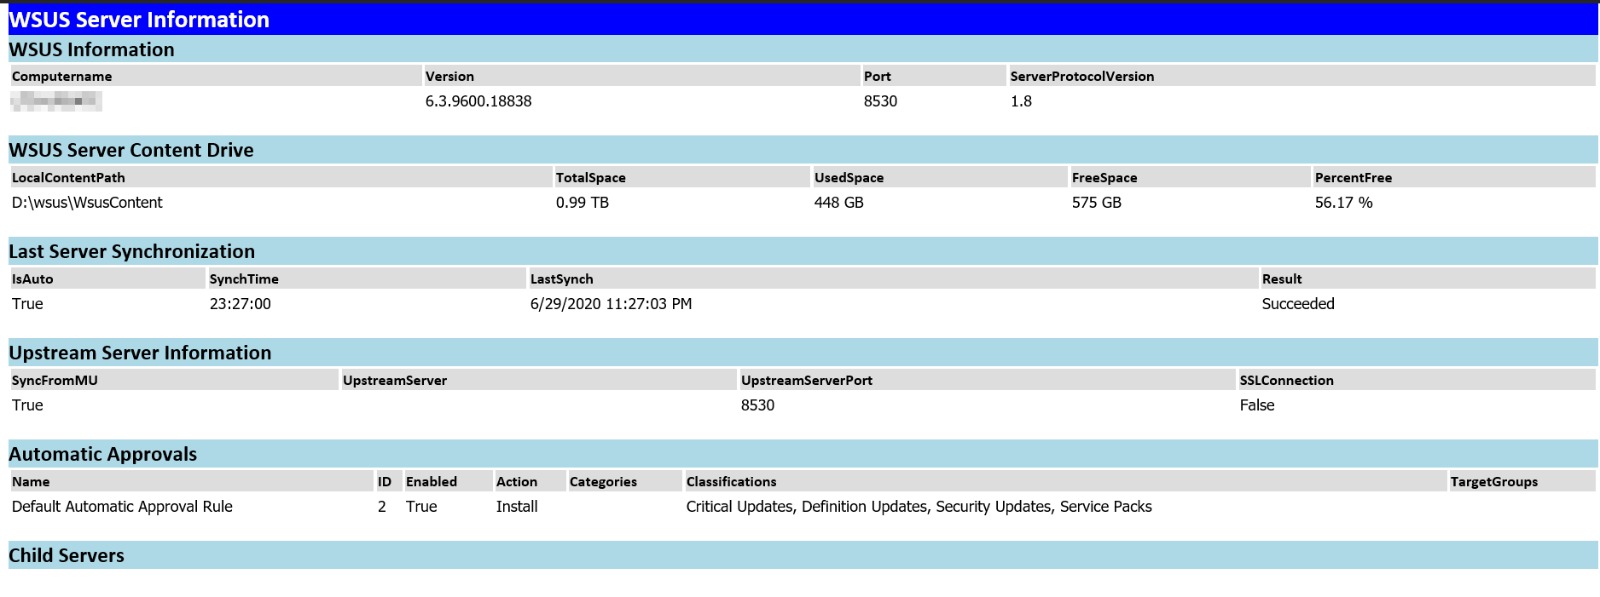Select the 448 GB used space value
Viewport: 1600px width, 597px height.
coord(838,202)
